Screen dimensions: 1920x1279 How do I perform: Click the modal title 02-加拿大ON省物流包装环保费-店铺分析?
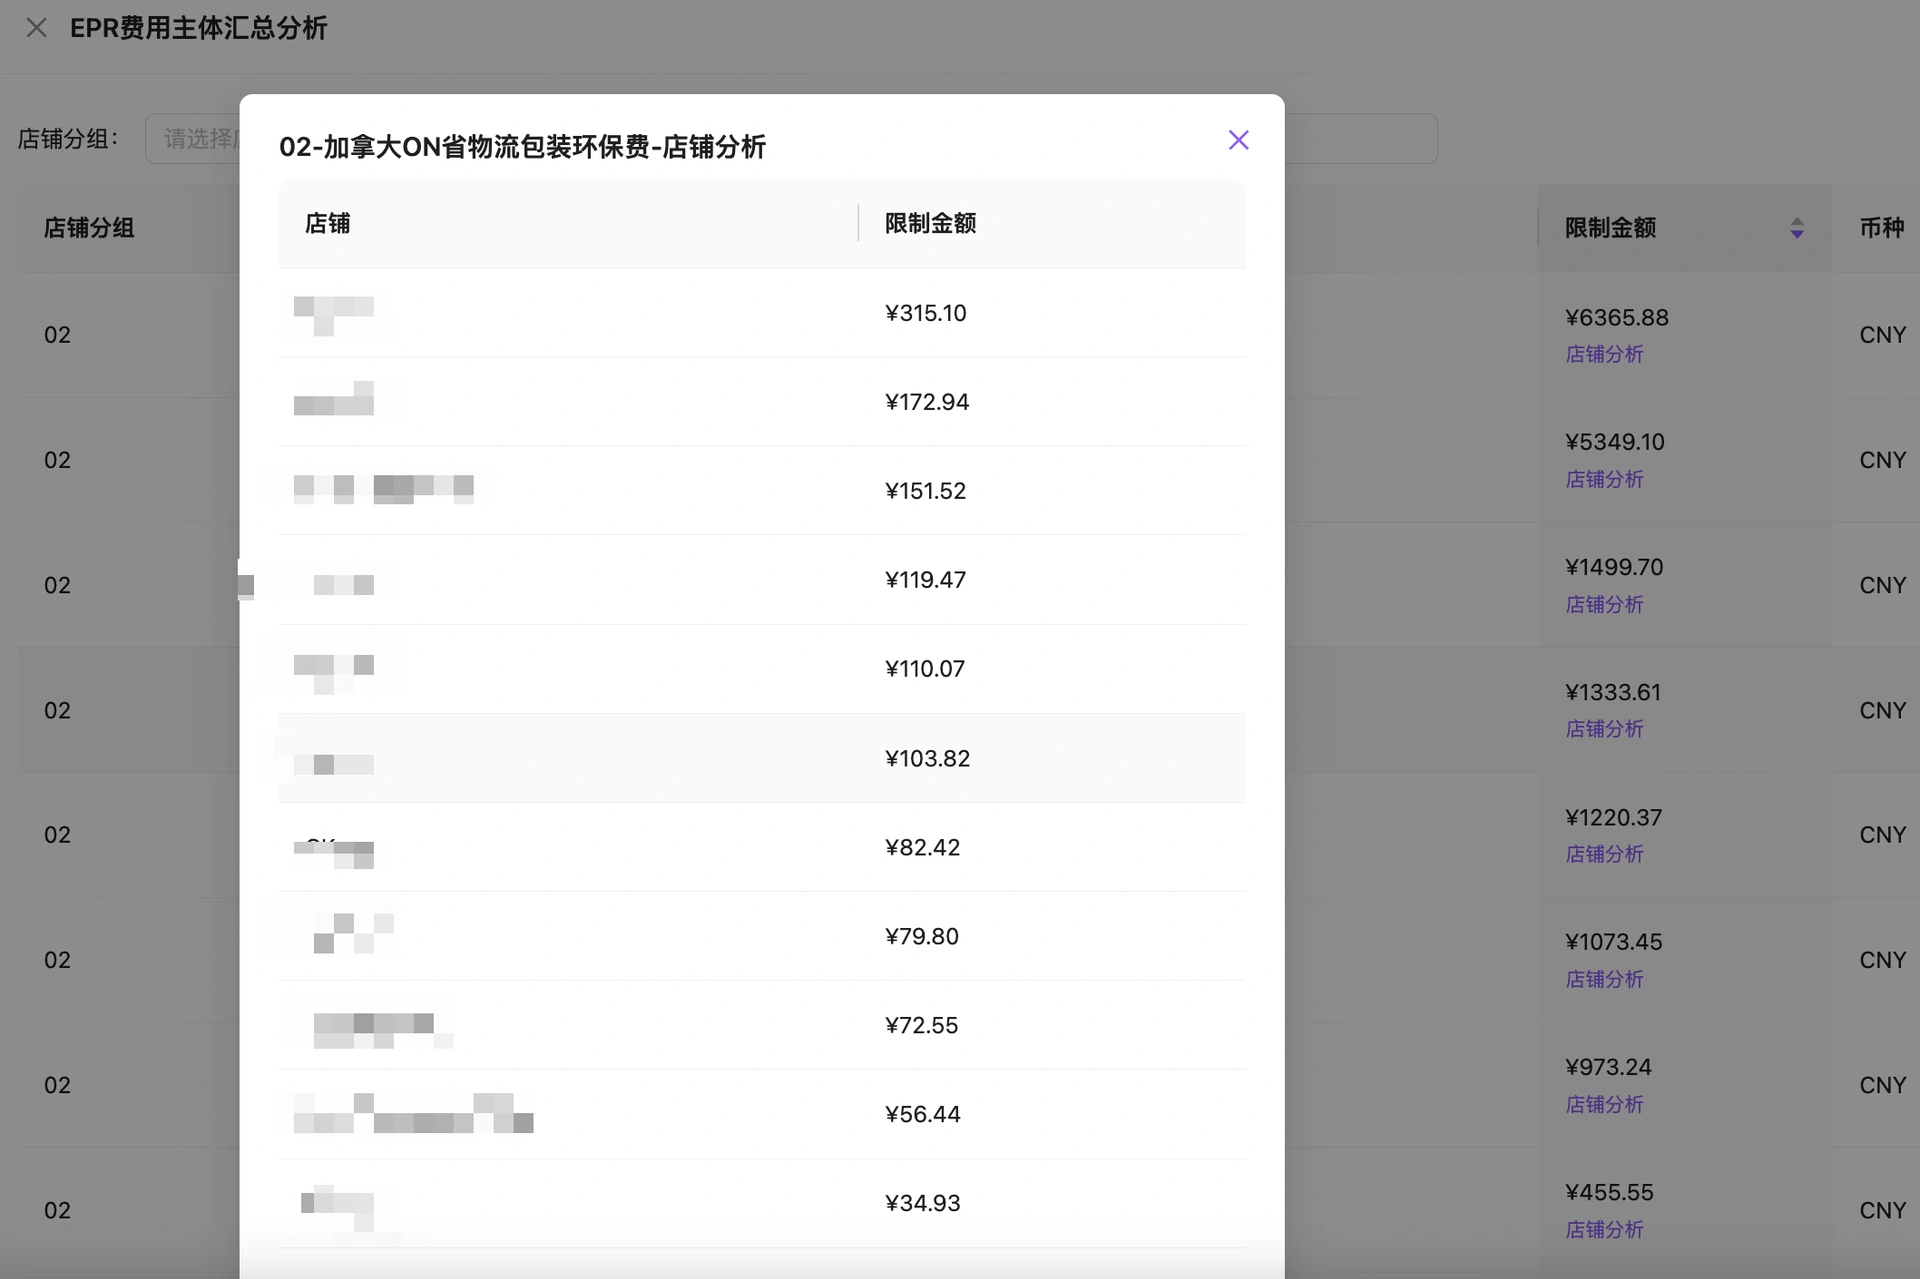click(522, 147)
